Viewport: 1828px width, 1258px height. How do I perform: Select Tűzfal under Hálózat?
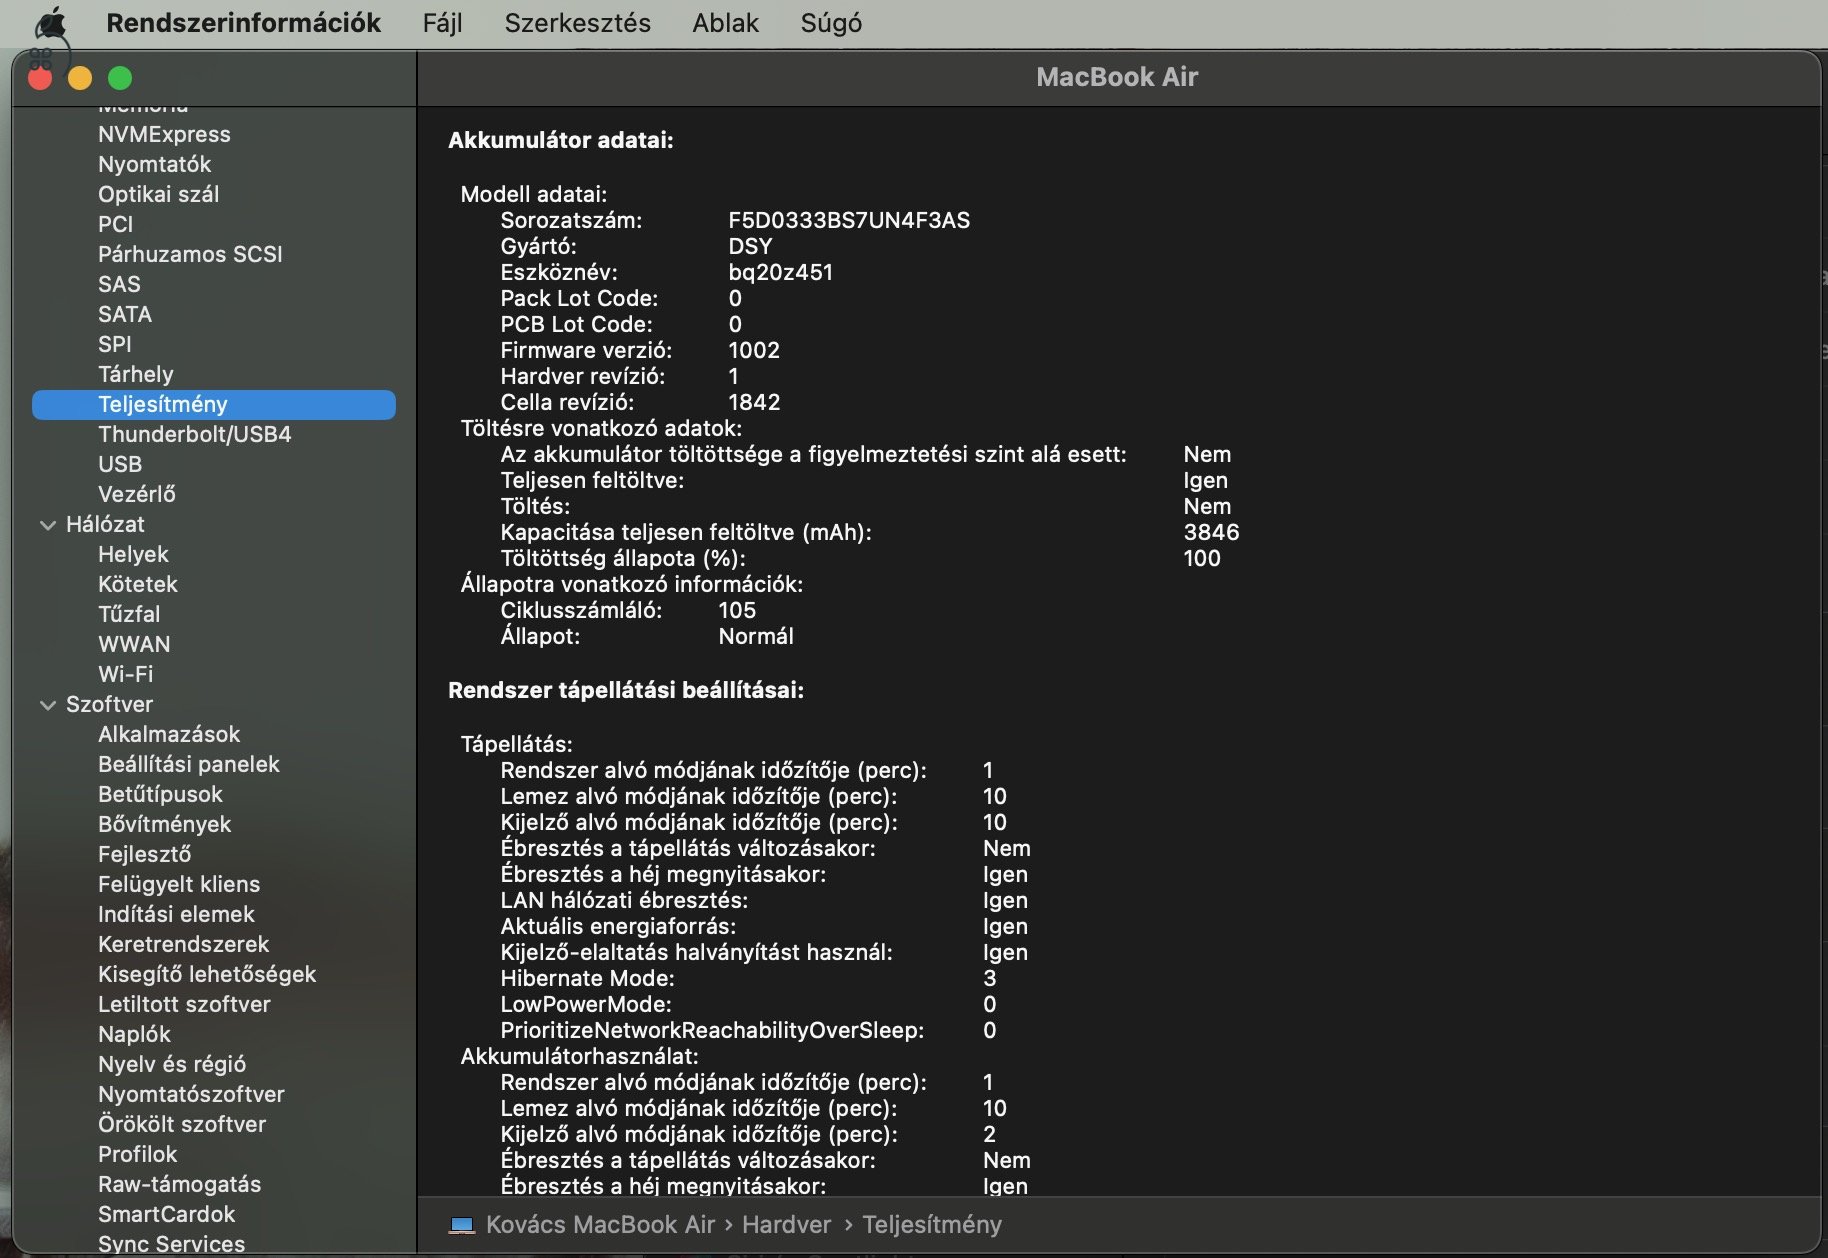point(129,614)
